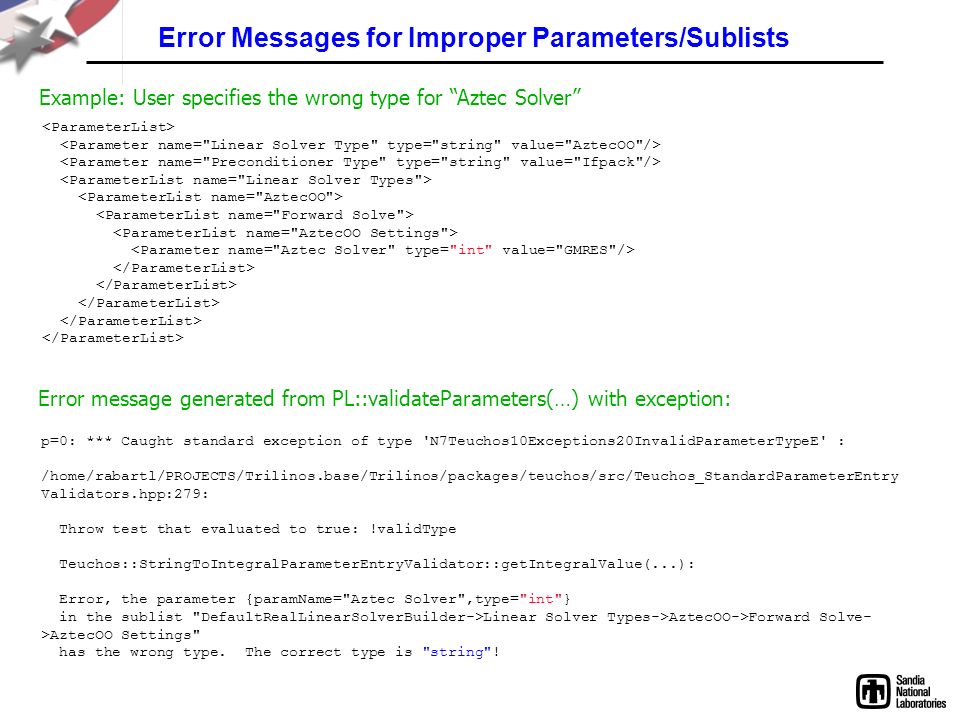The height and width of the screenshot is (720, 960).
Task: Click the "AztecOO Settings" ParameterList line
Action: (x=285, y=233)
